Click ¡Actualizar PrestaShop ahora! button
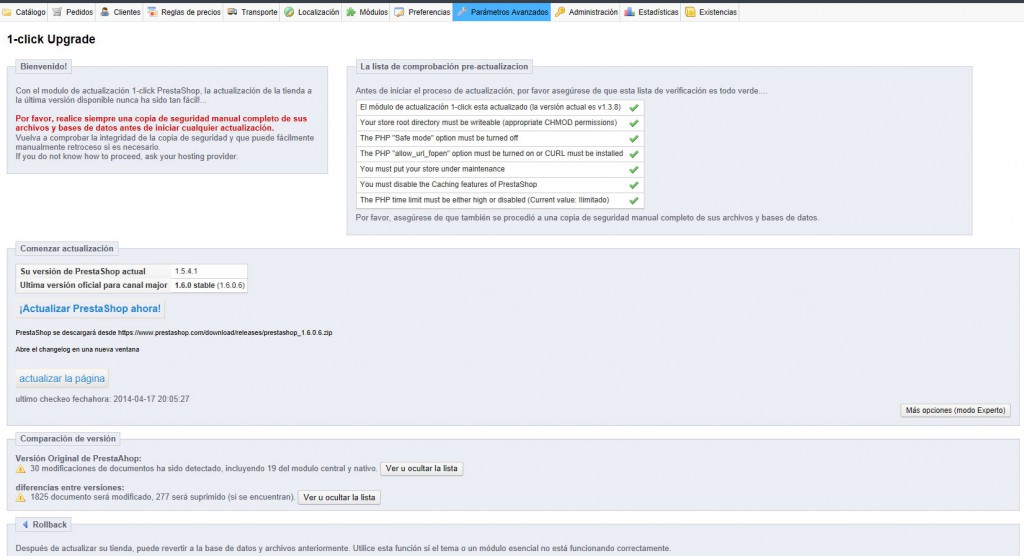The image size is (1024, 556). (x=90, y=308)
